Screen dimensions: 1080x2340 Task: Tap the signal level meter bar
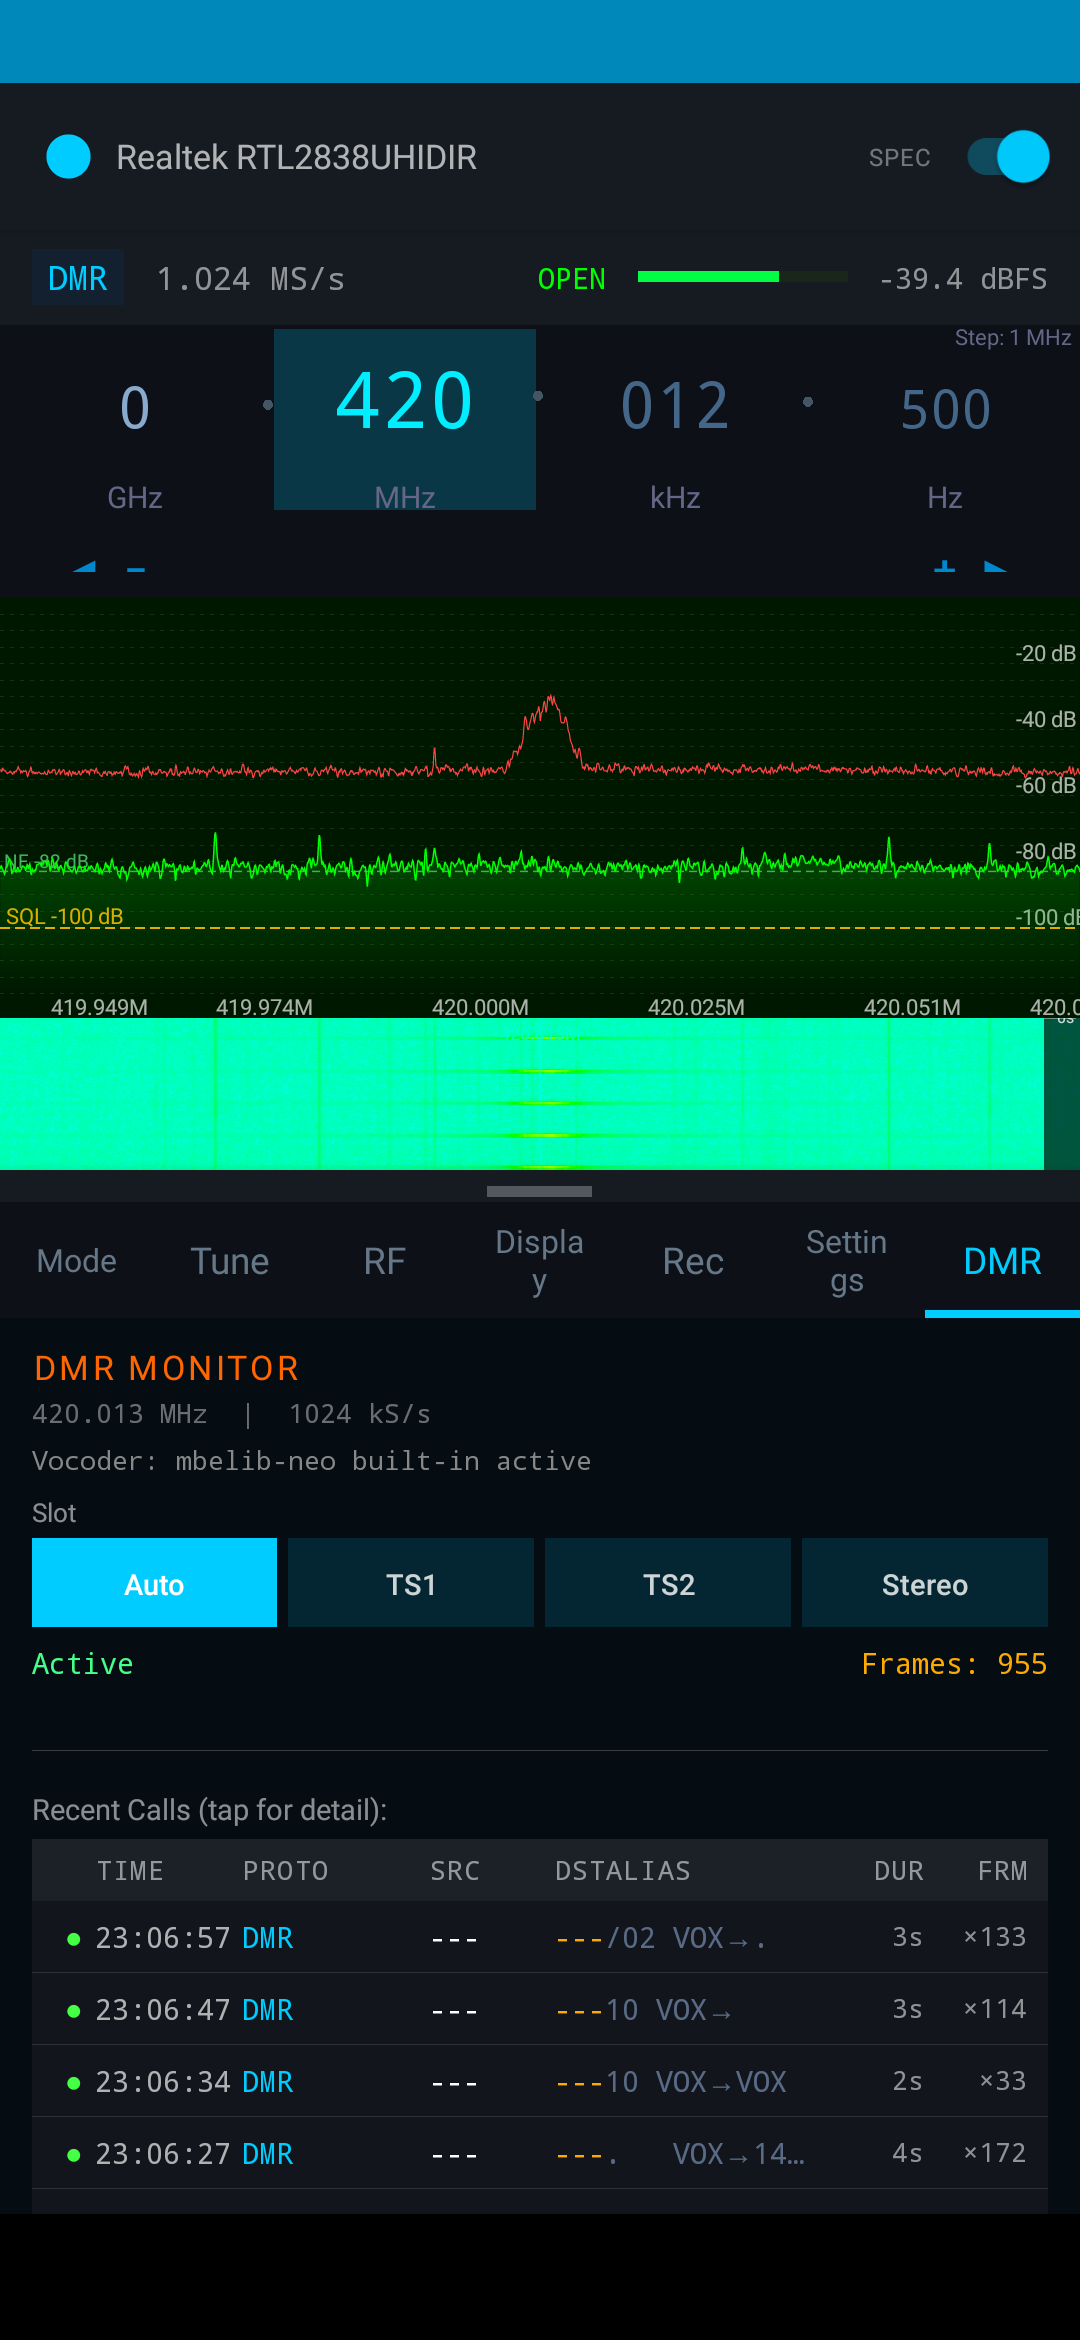point(742,277)
